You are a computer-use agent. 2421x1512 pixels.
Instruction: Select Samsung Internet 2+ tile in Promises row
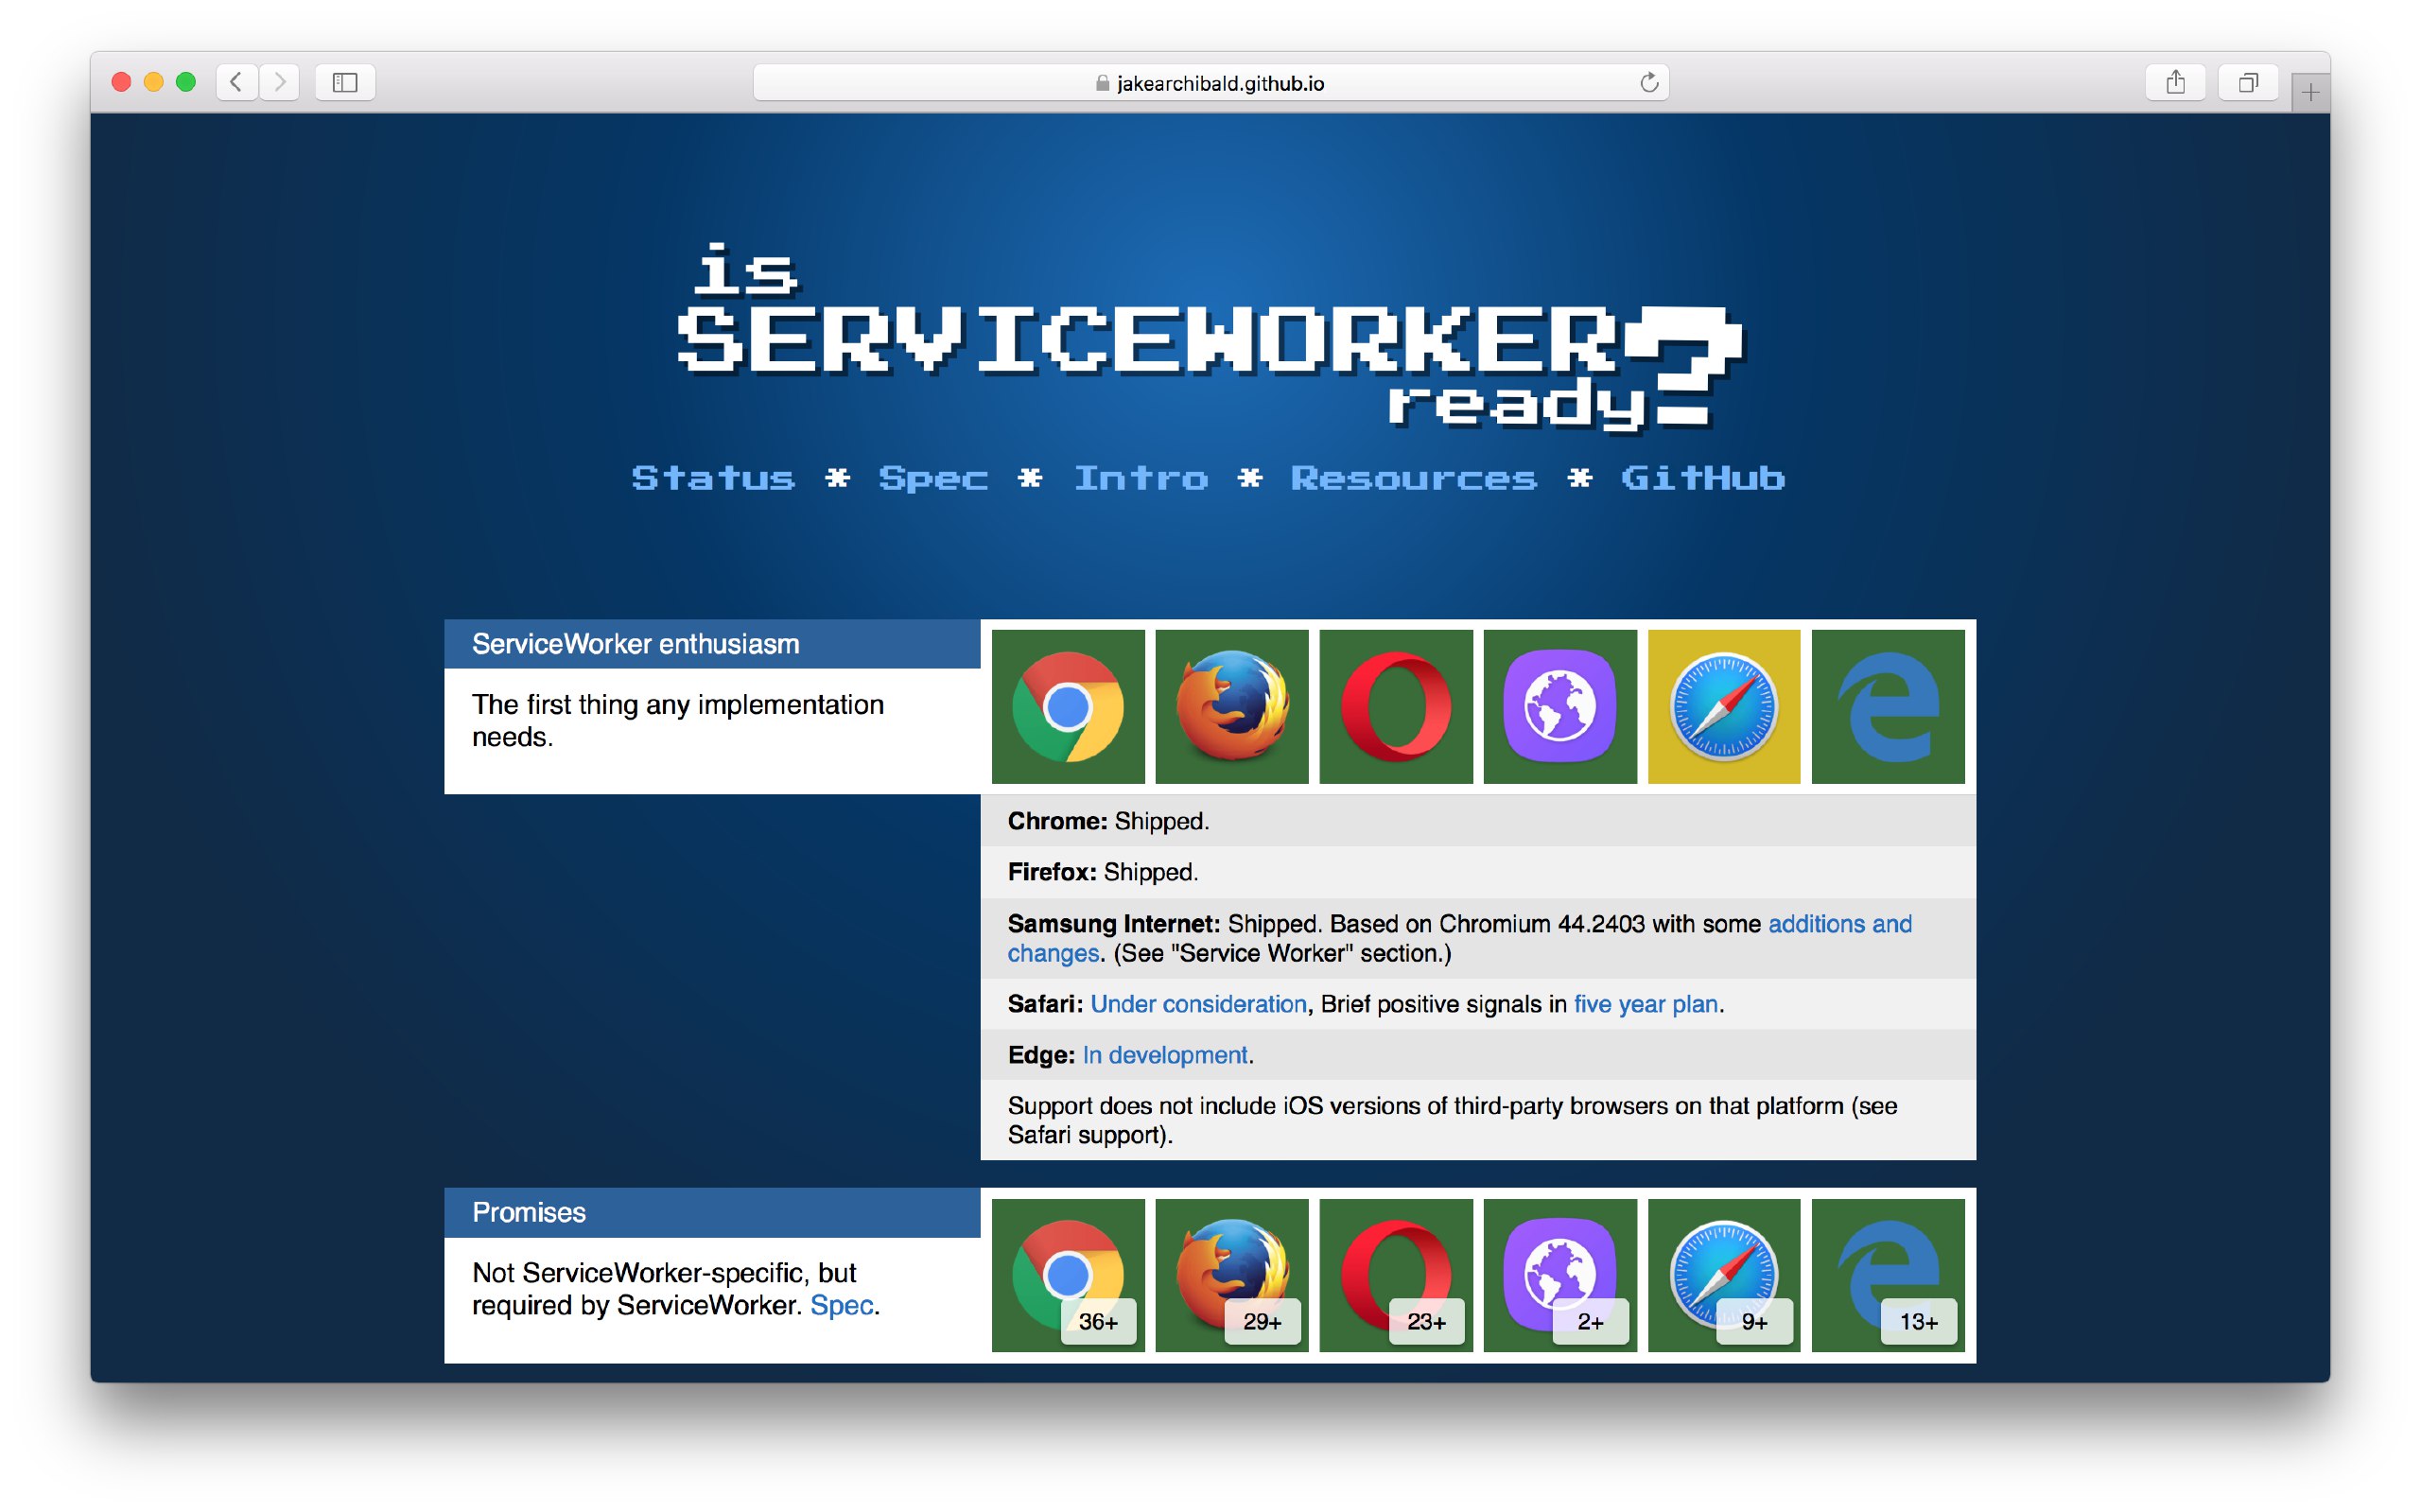click(x=1560, y=1275)
